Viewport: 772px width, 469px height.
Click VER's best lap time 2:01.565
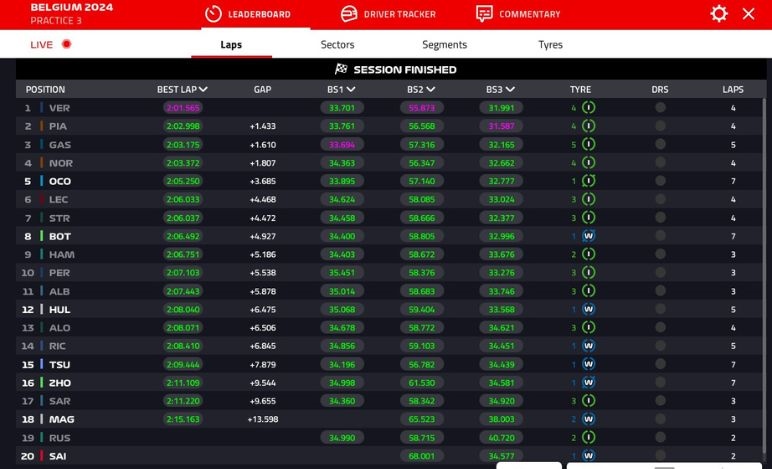[x=184, y=108]
